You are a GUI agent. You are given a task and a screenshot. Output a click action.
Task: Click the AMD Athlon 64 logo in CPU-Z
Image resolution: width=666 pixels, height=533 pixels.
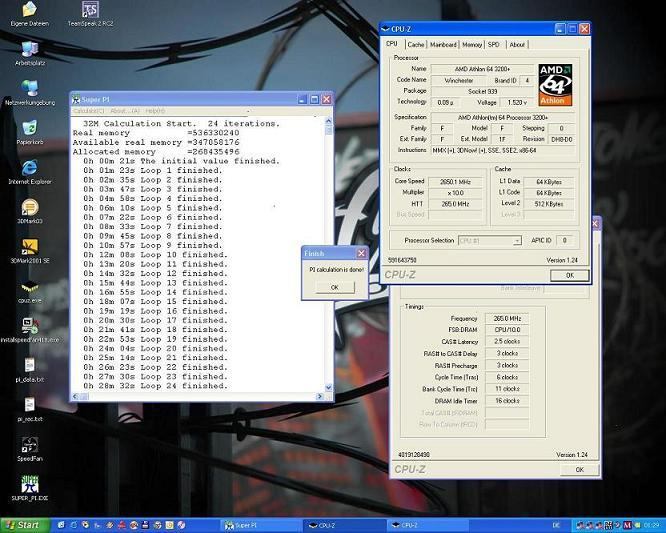pos(555,85)
